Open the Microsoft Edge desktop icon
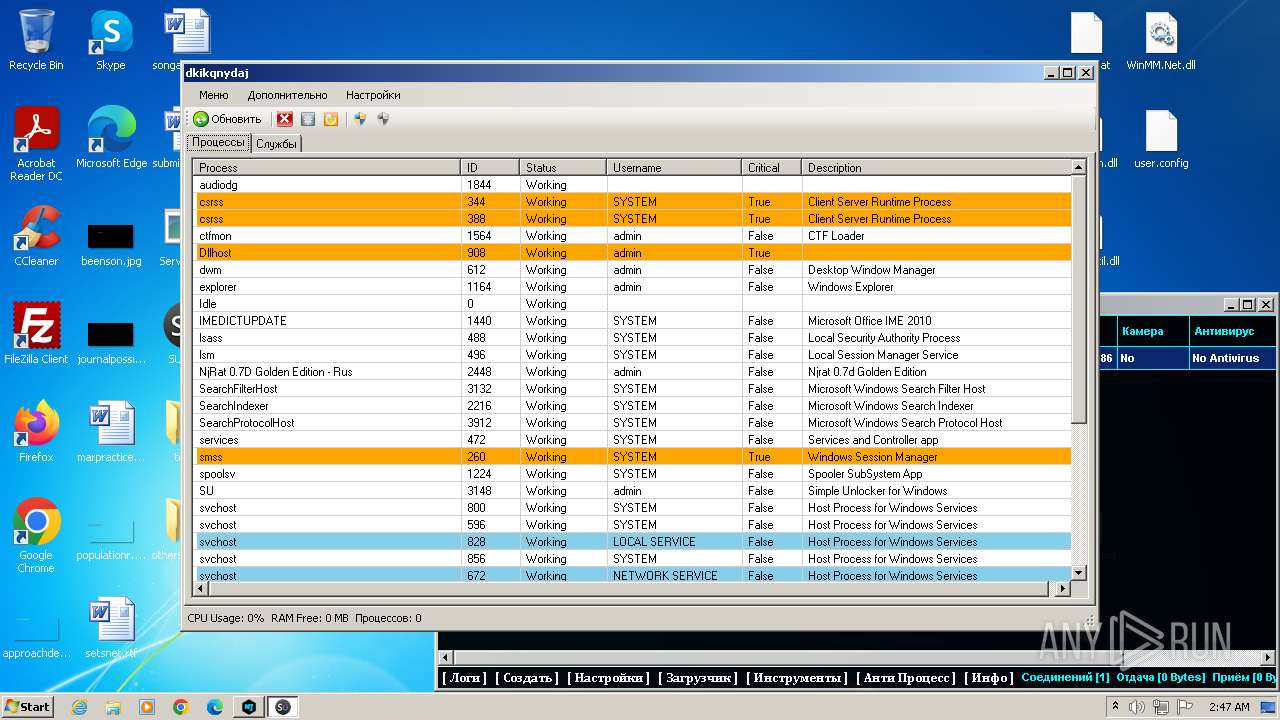 [111, 138]
